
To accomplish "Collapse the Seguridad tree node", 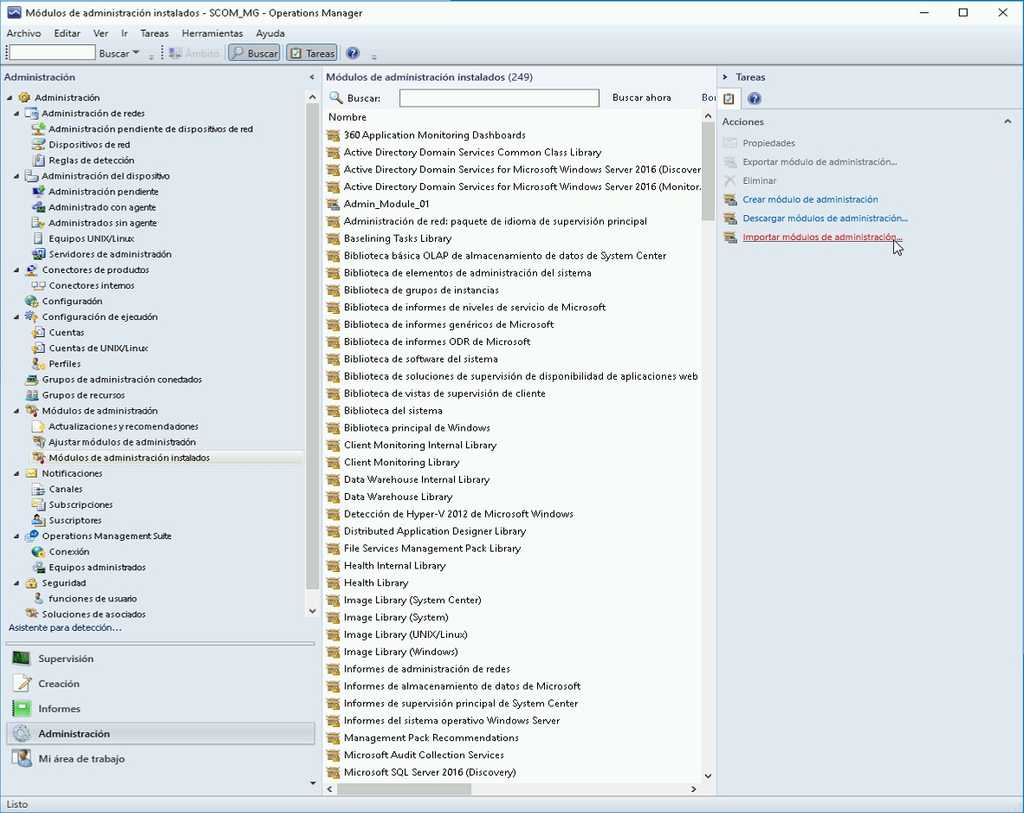I will [17, 584].
